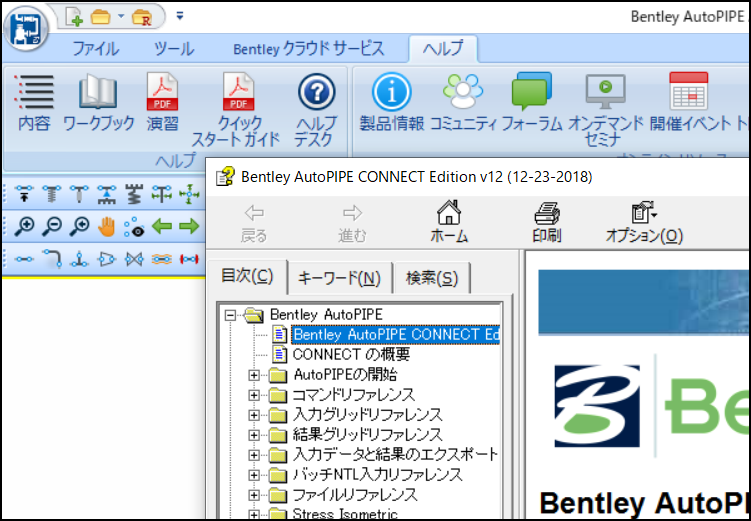751x521 pixels.
Task: Click 印刷 print button
Action: (547, 222)
